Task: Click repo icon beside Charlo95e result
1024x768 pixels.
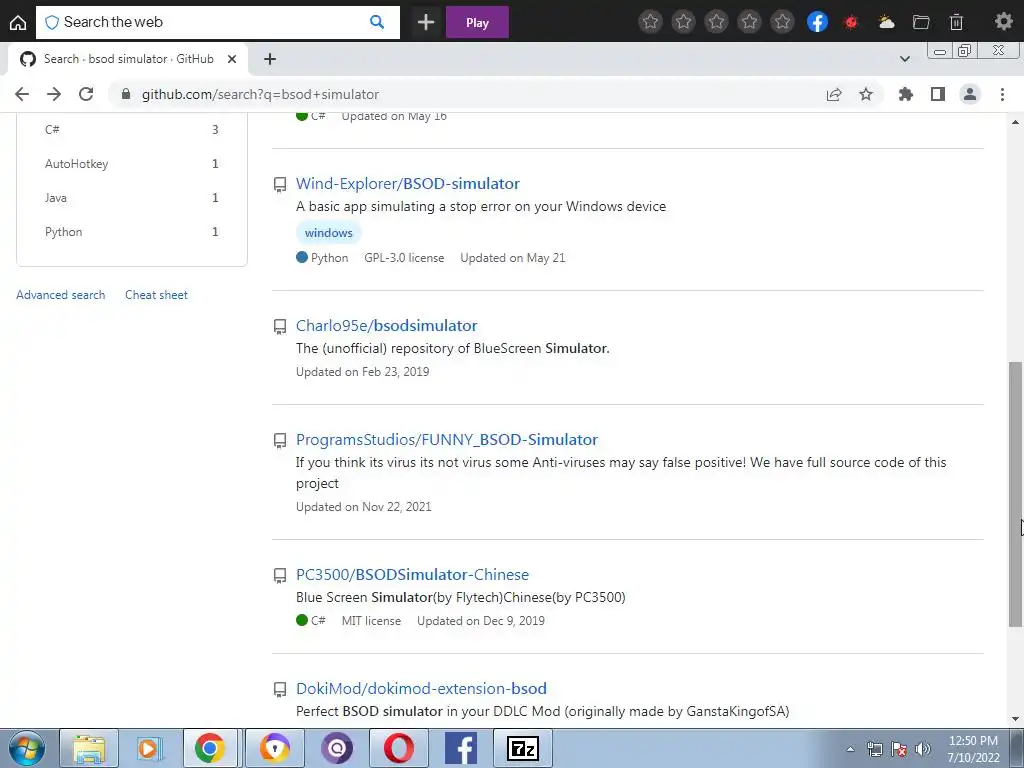Action: (x=280, y=327)
